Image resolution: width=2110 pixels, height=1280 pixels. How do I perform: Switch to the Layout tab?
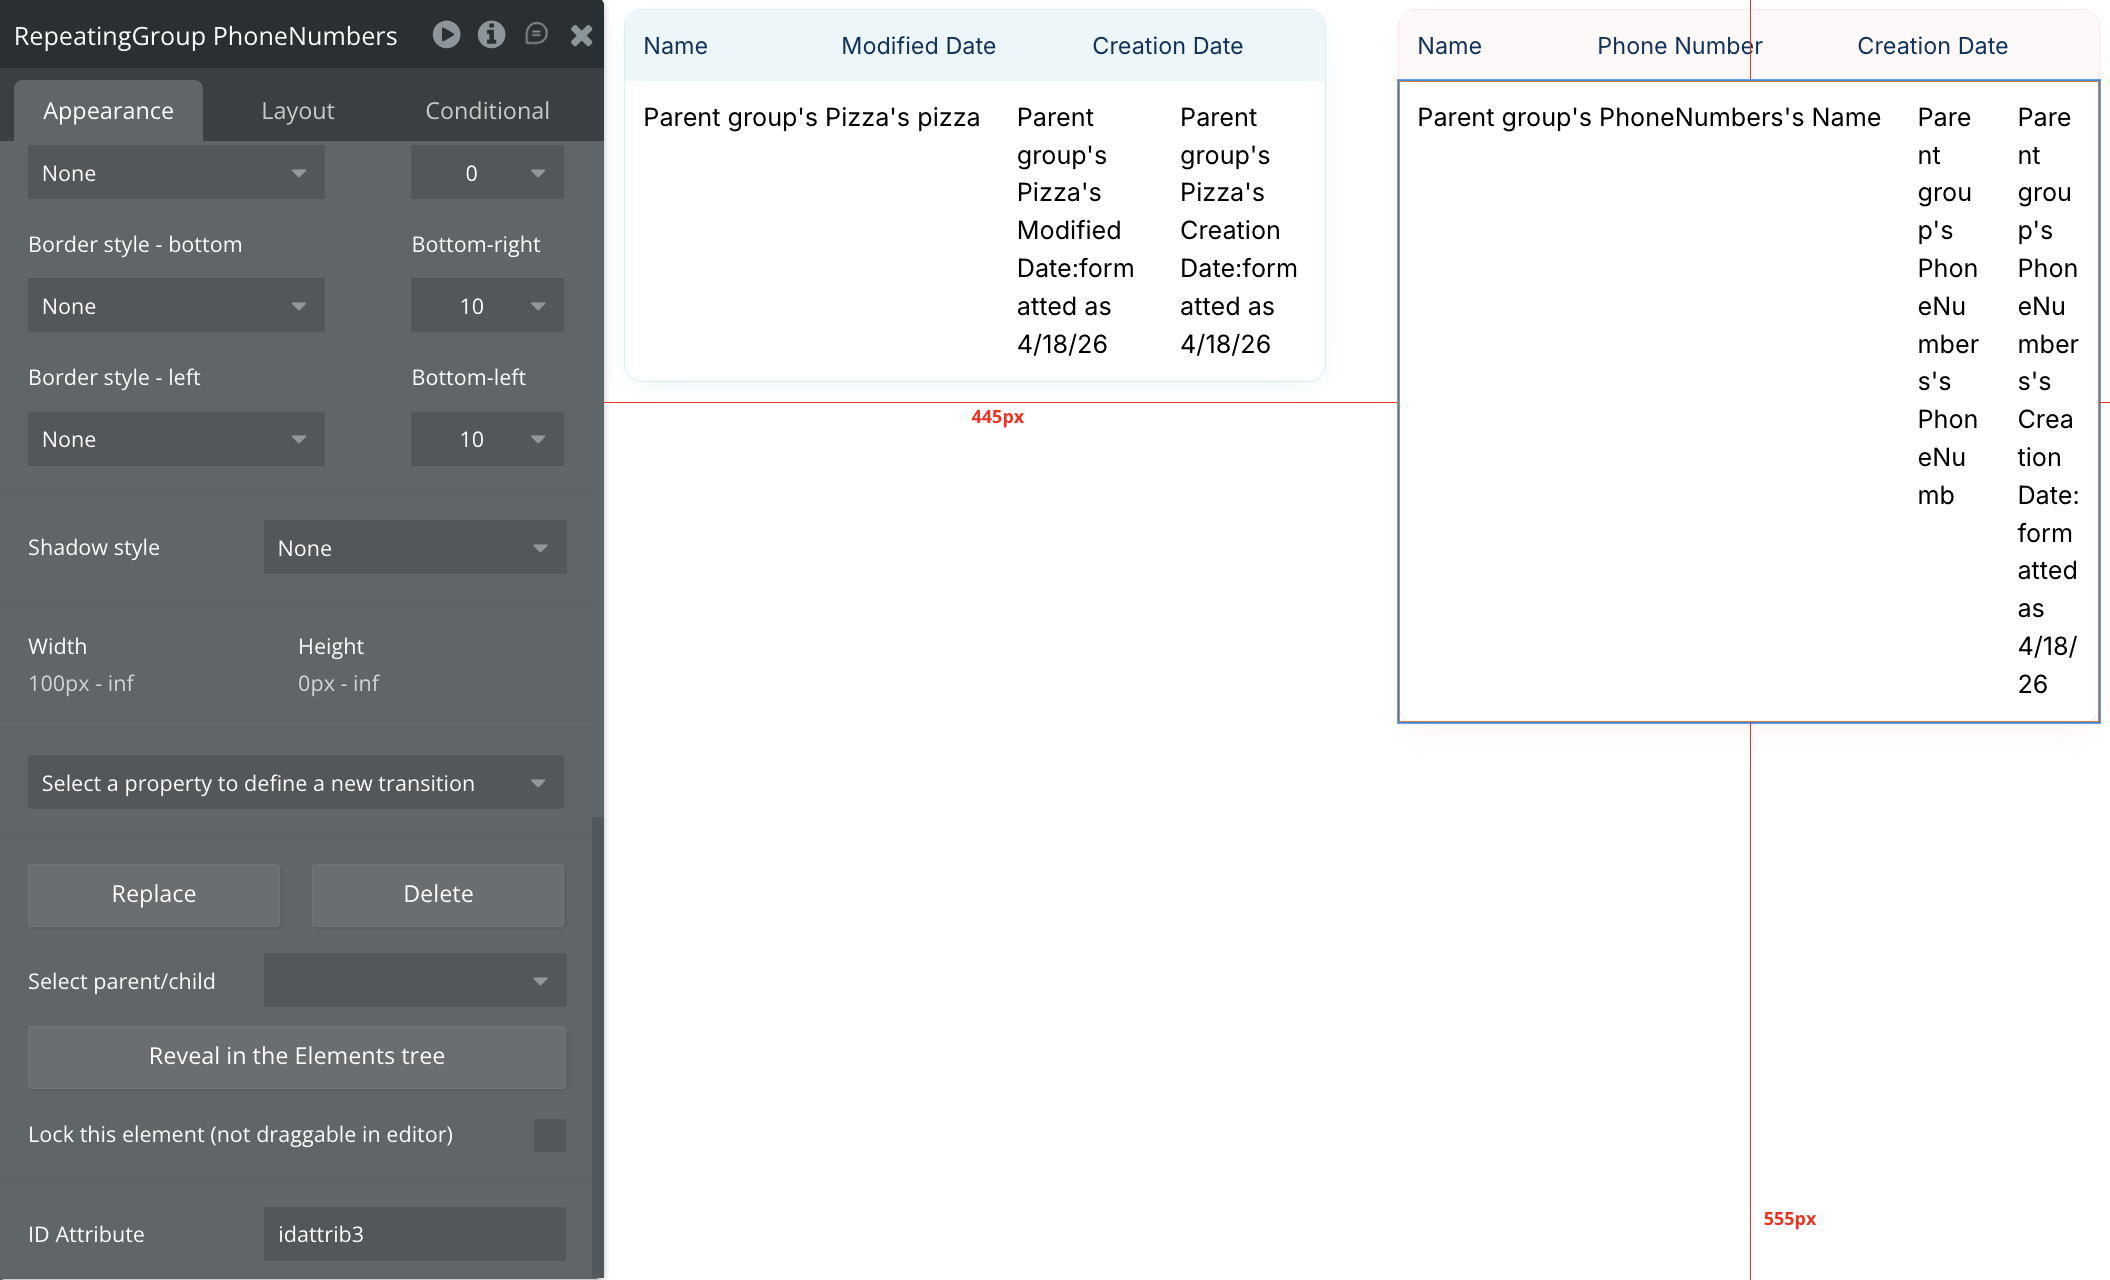[x=297, y=111]
